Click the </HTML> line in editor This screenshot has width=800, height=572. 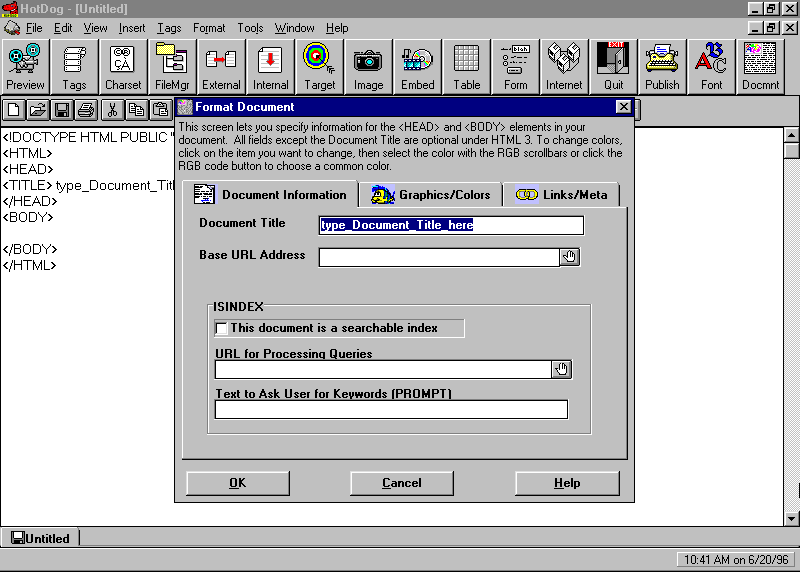coord(30,265)
